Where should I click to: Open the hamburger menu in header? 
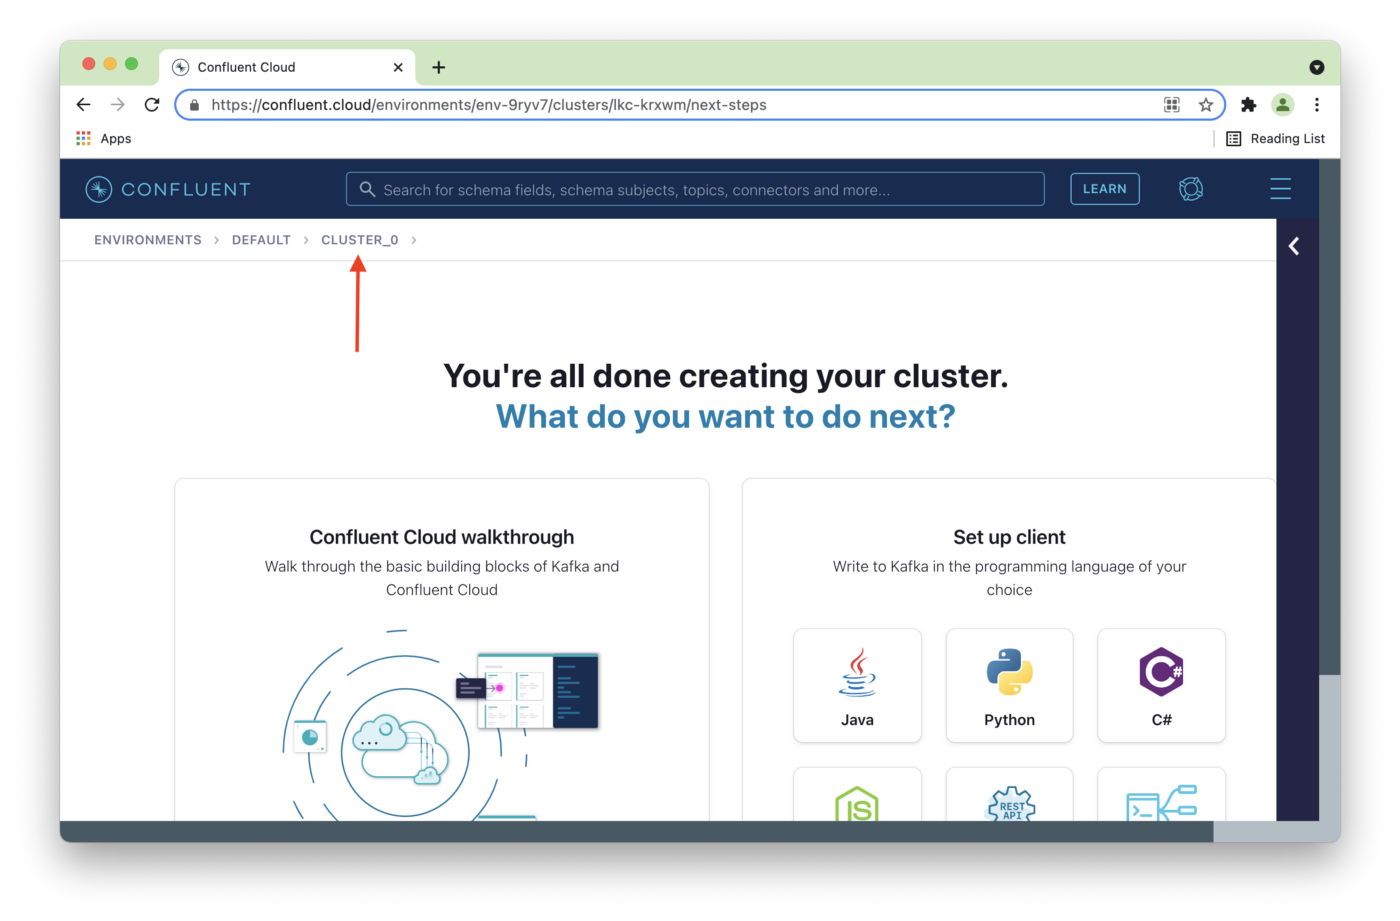point(1280,189)
